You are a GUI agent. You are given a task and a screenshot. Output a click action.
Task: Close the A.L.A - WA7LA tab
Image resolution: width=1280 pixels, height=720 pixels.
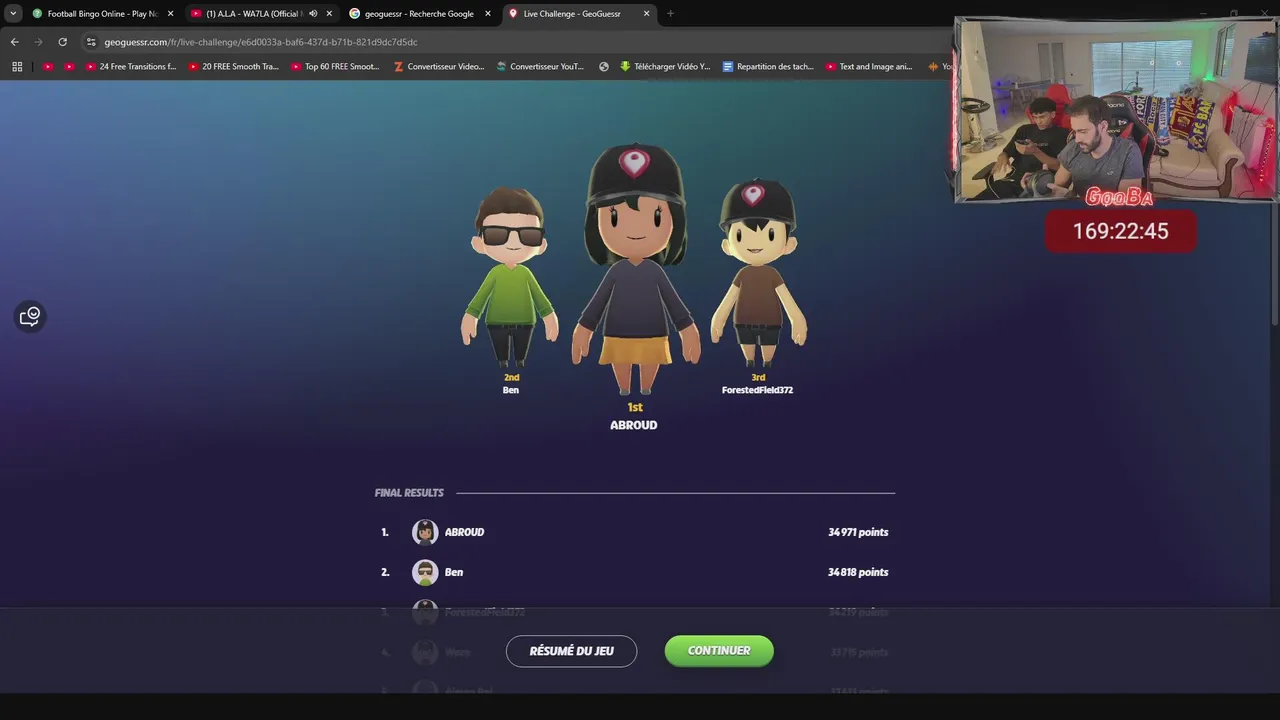[329, 14]
